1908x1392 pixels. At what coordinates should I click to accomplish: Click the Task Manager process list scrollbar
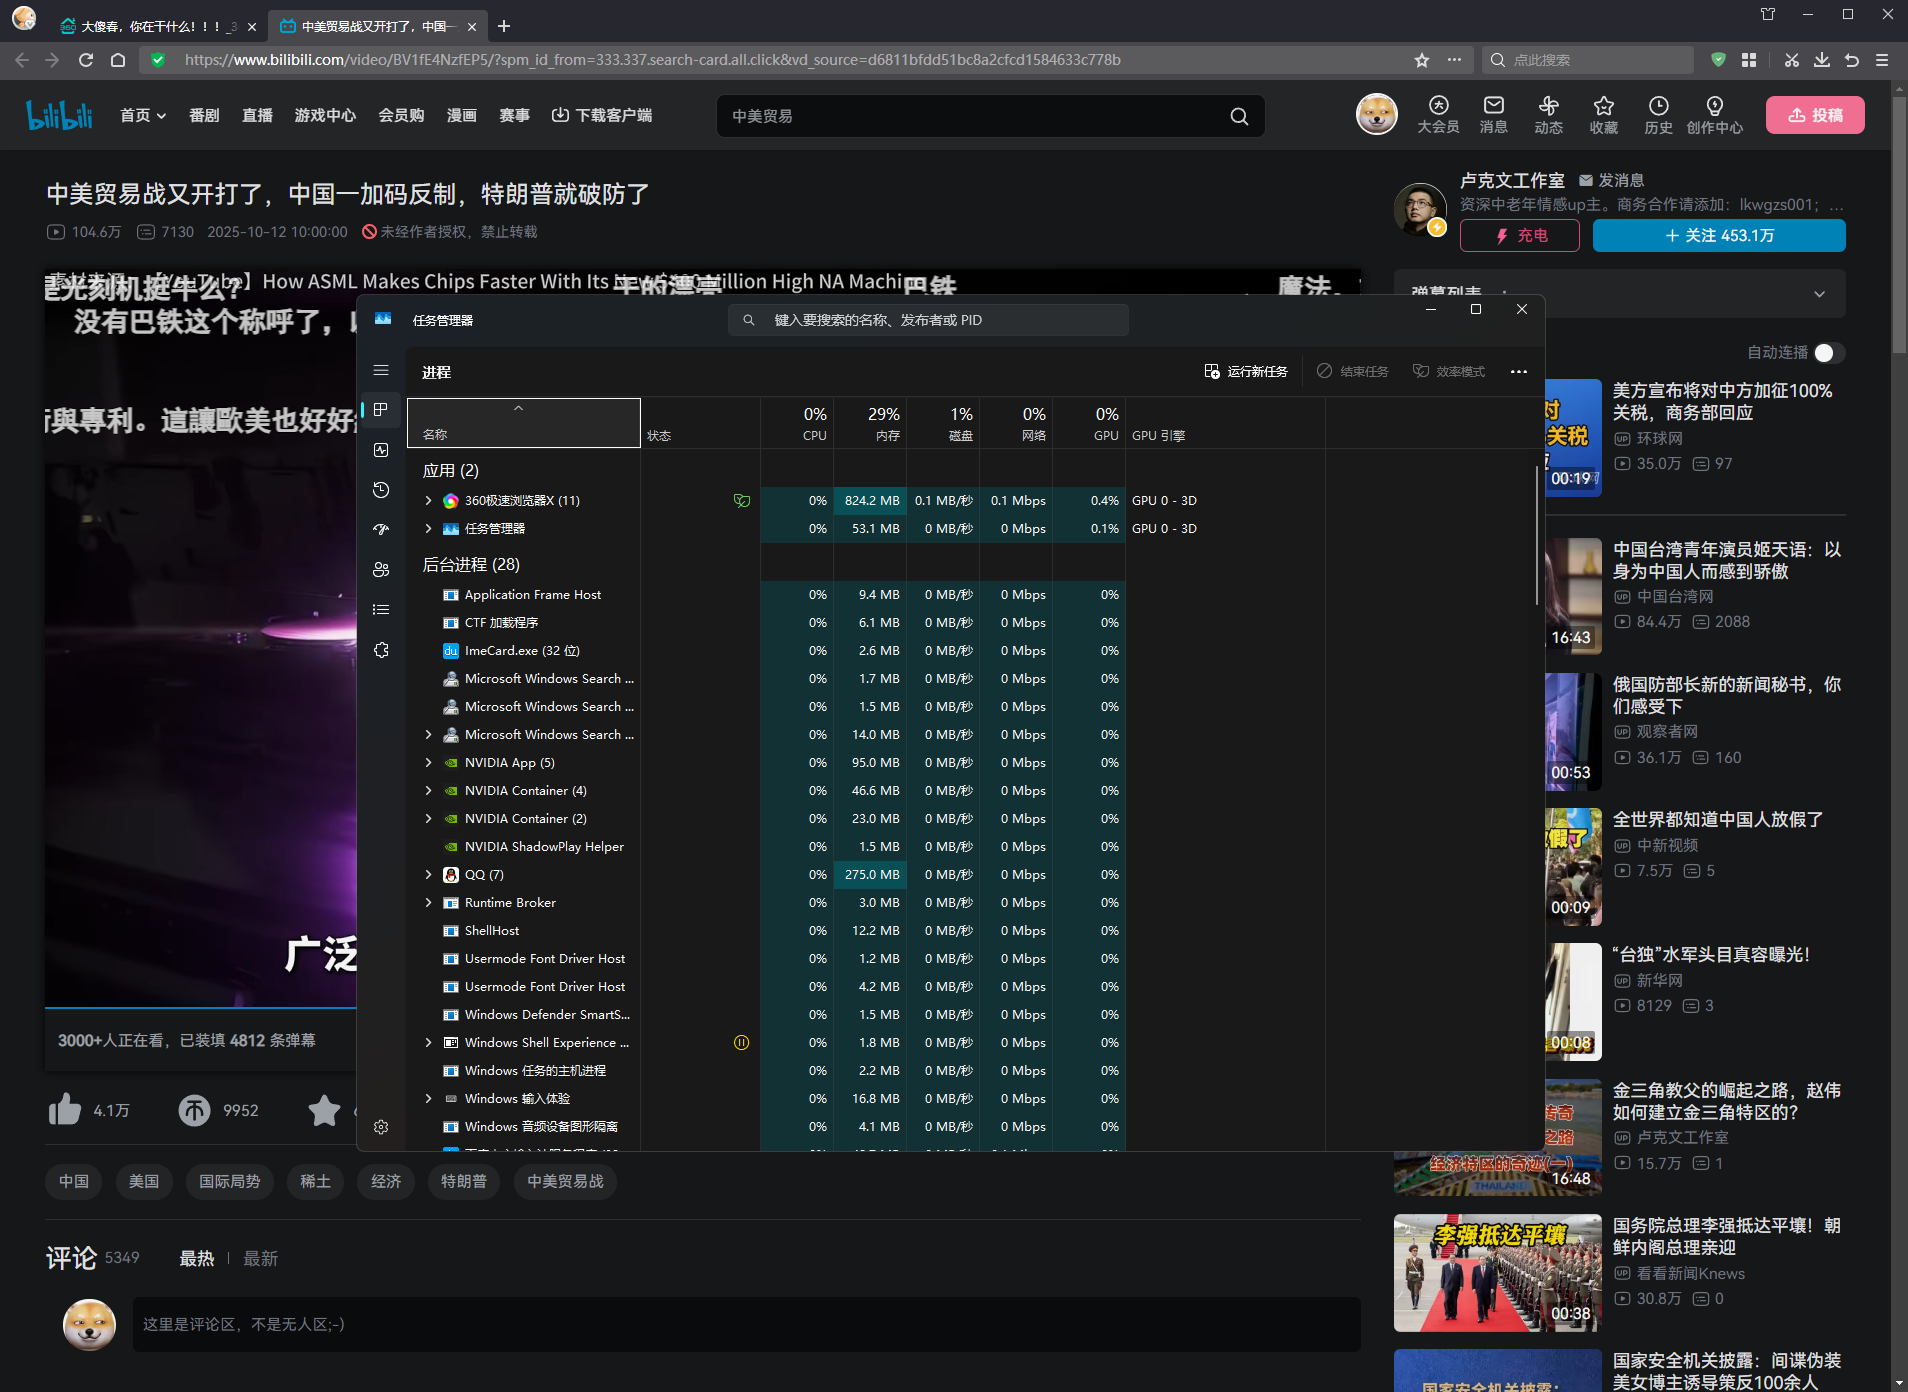pos(1537,535)
